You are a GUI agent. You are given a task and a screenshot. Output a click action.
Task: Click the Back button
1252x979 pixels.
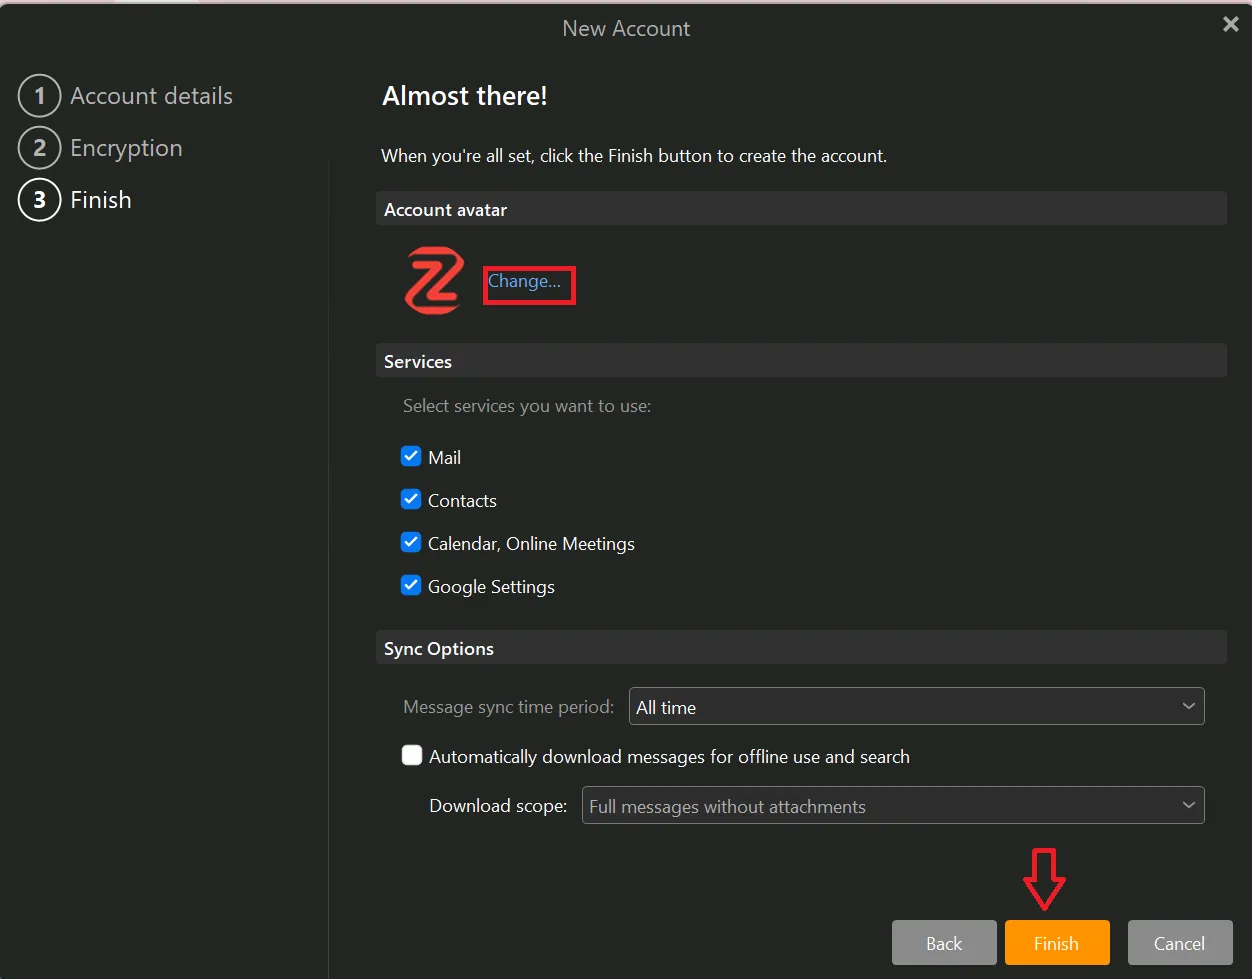(943, 943)
